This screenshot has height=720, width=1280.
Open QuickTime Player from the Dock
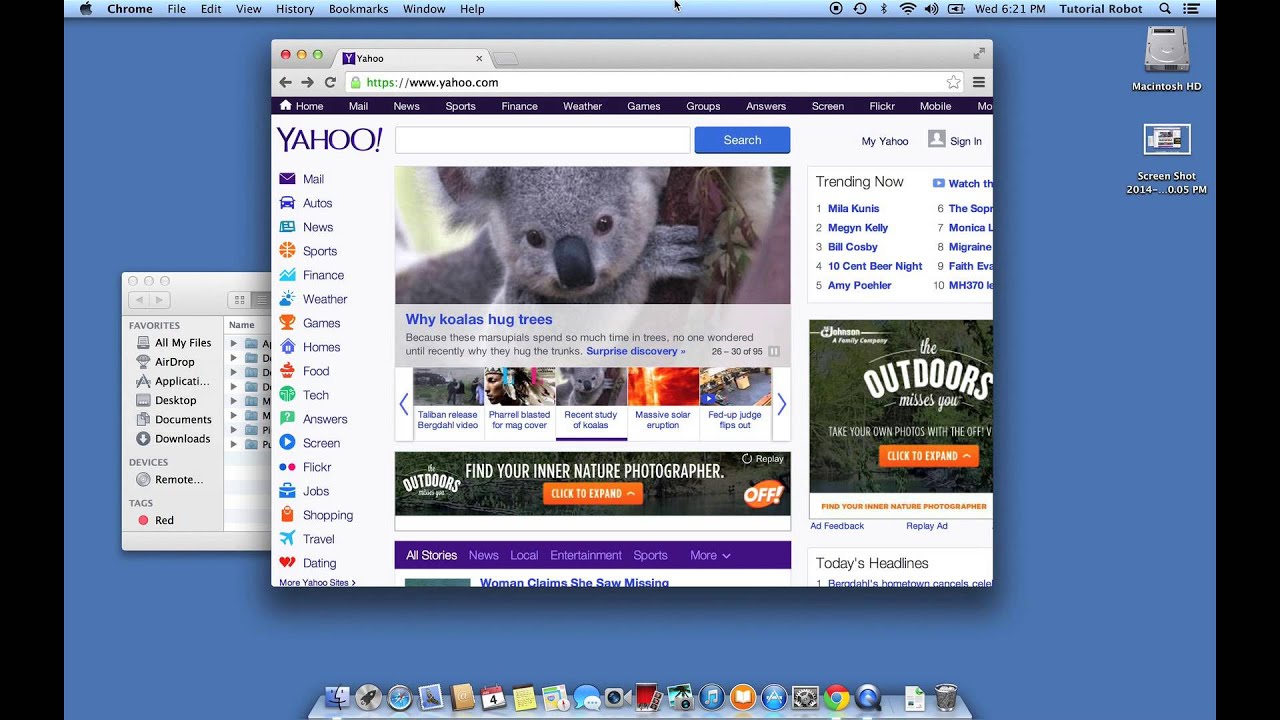868,697
